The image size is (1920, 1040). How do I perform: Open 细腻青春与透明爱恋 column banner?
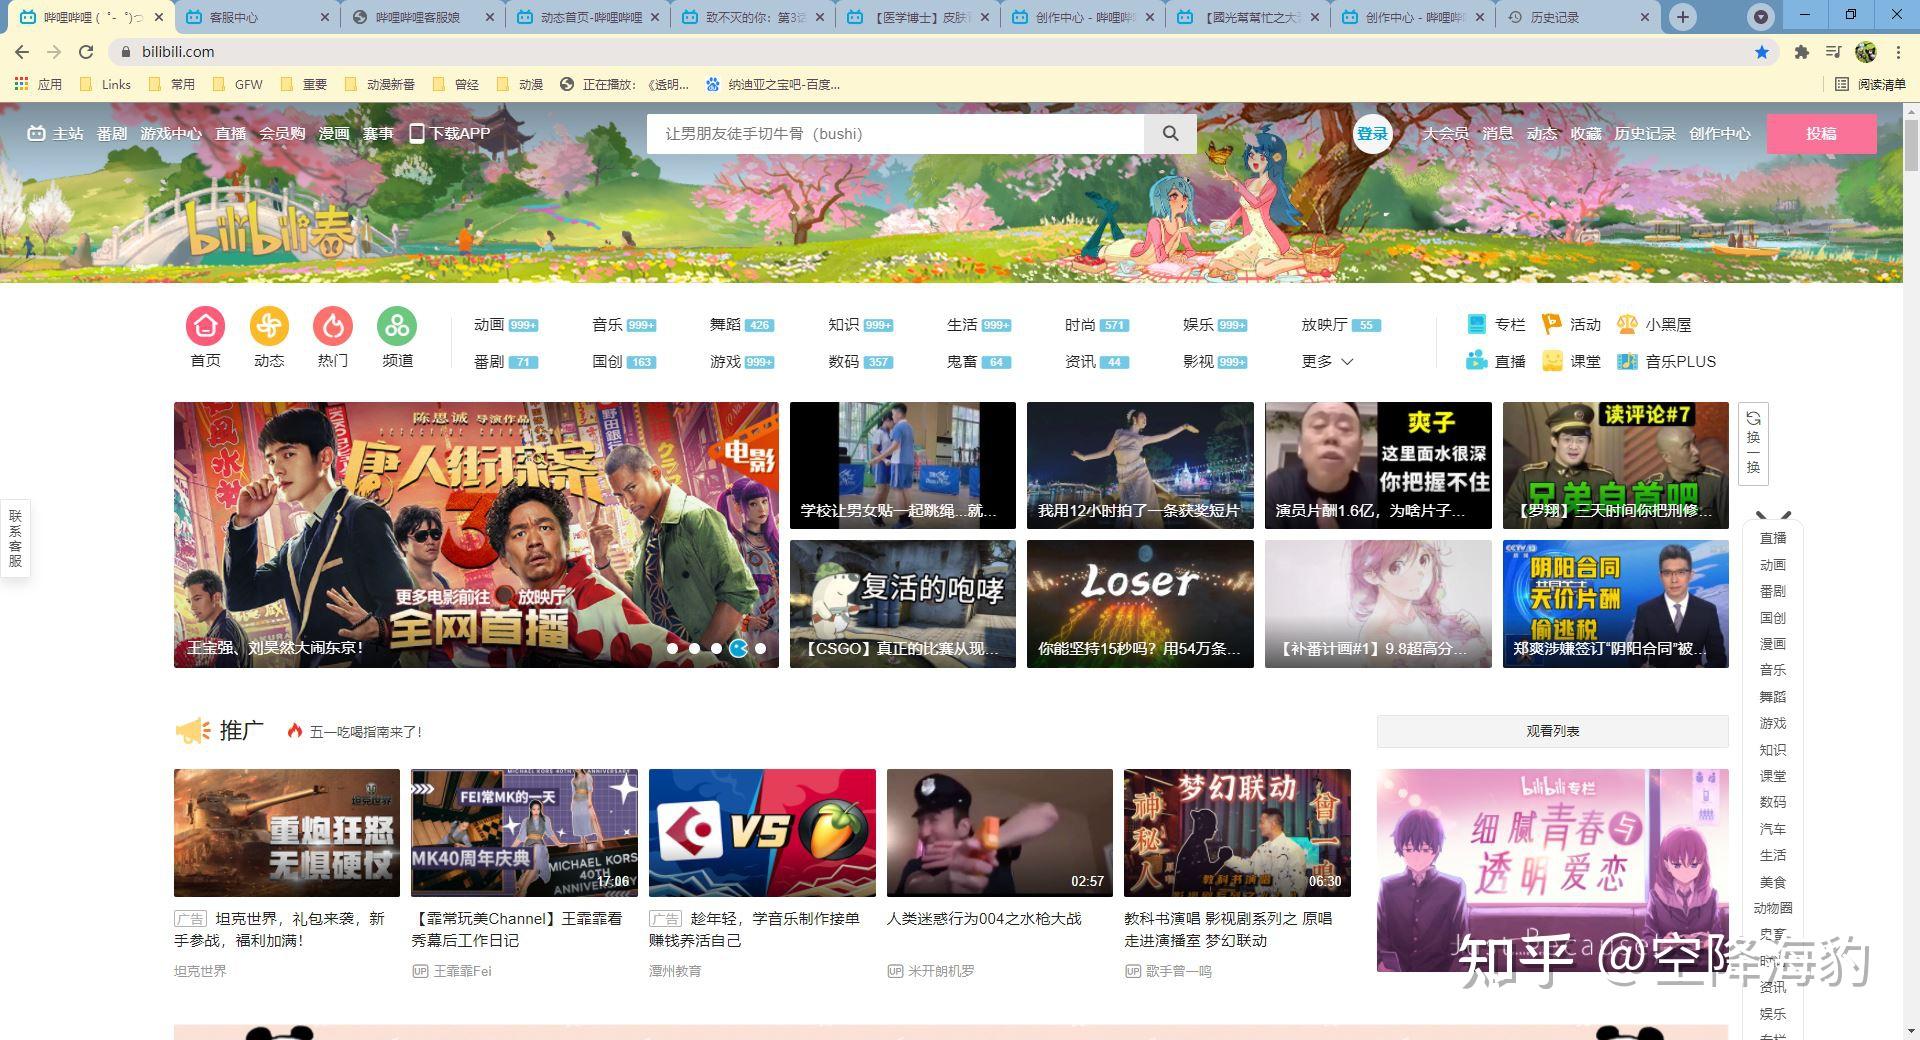pyautogui.click(x=1552, y=870)
